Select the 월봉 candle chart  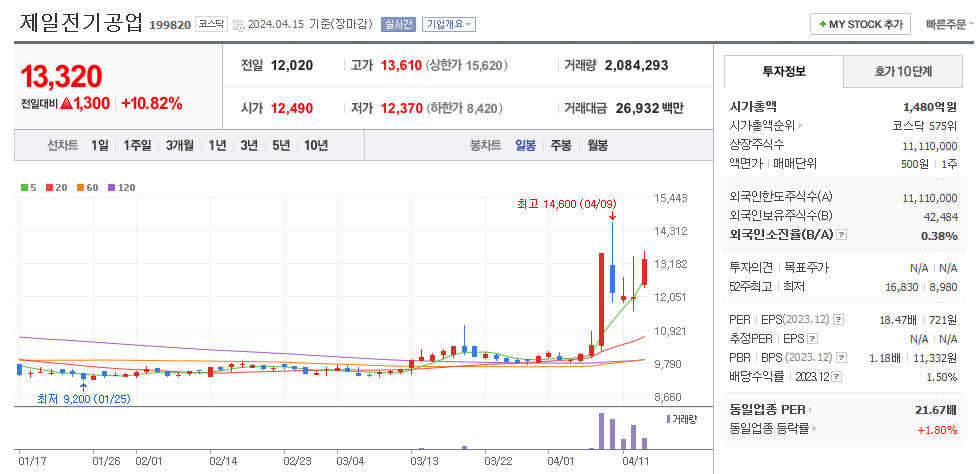point(598,146)
